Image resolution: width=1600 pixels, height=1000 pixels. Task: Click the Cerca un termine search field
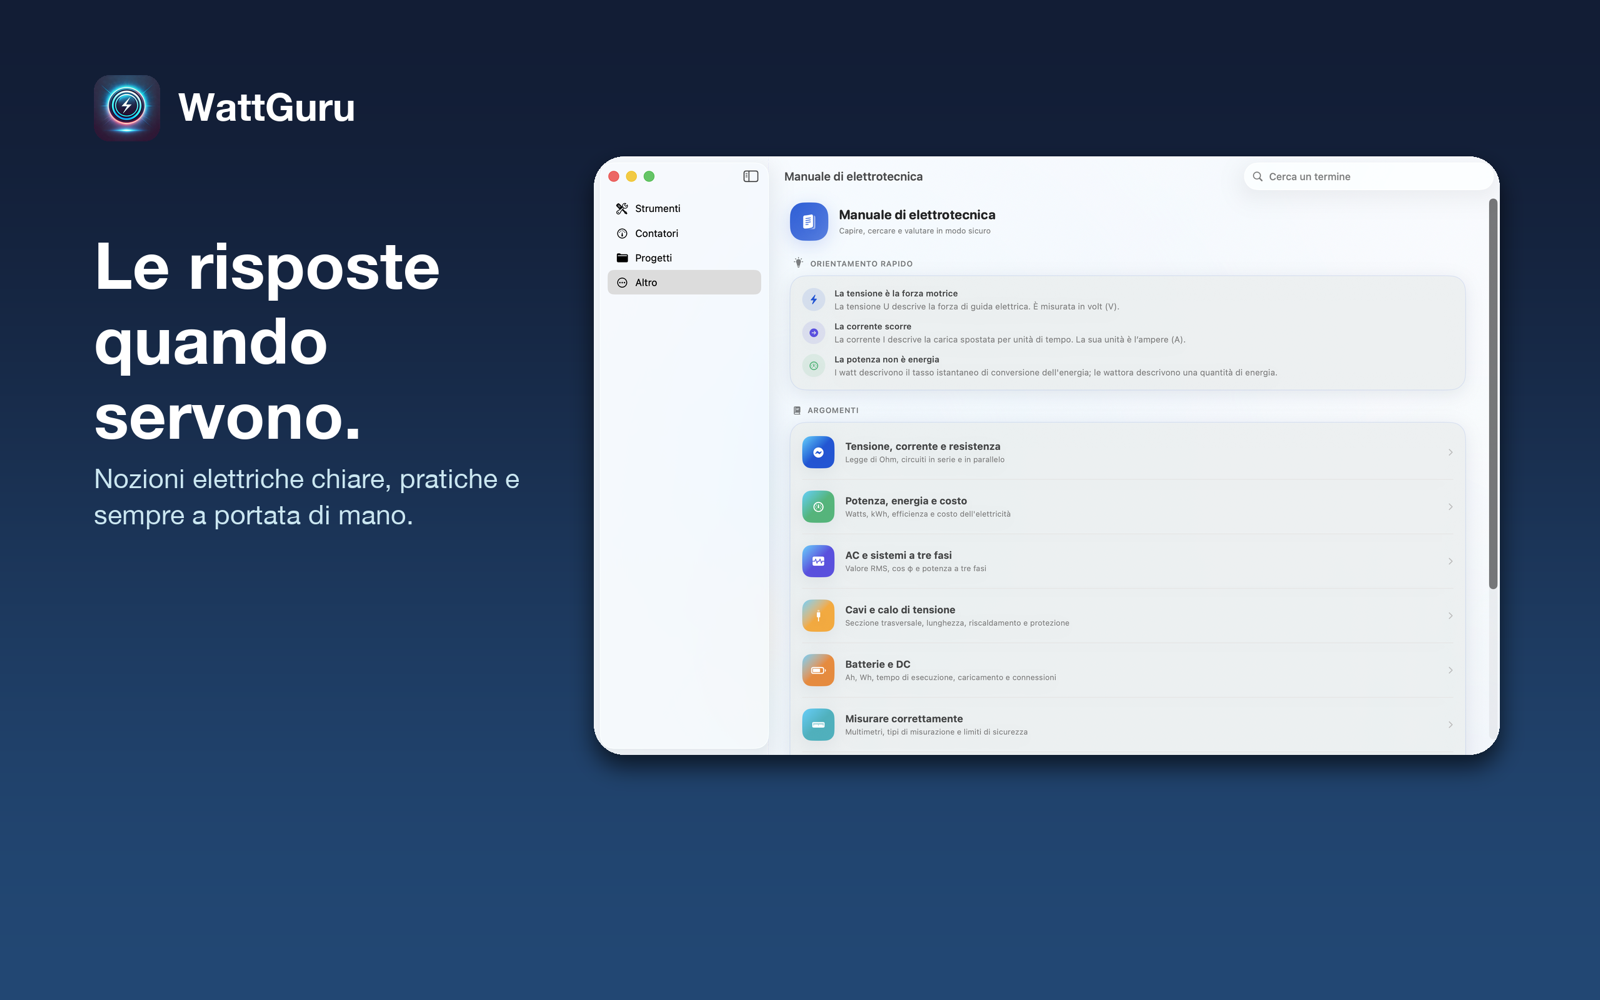pos(1367,176)
